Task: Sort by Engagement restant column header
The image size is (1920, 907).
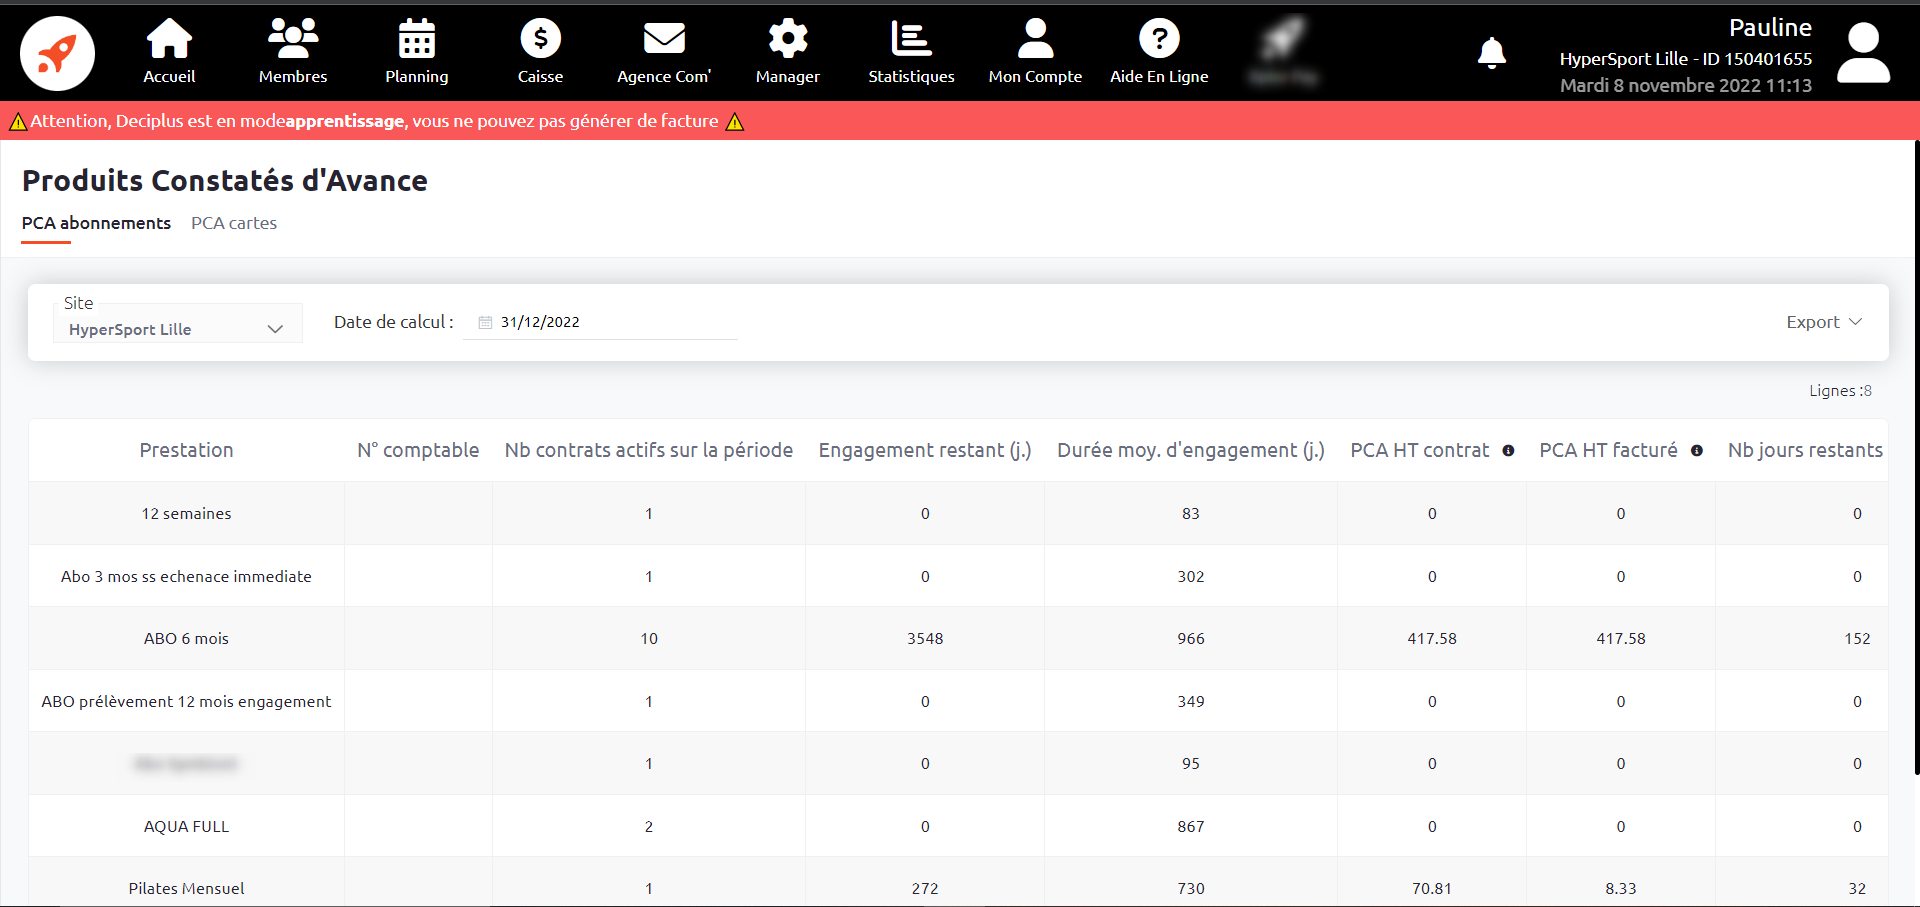Action: pos(925,450)
